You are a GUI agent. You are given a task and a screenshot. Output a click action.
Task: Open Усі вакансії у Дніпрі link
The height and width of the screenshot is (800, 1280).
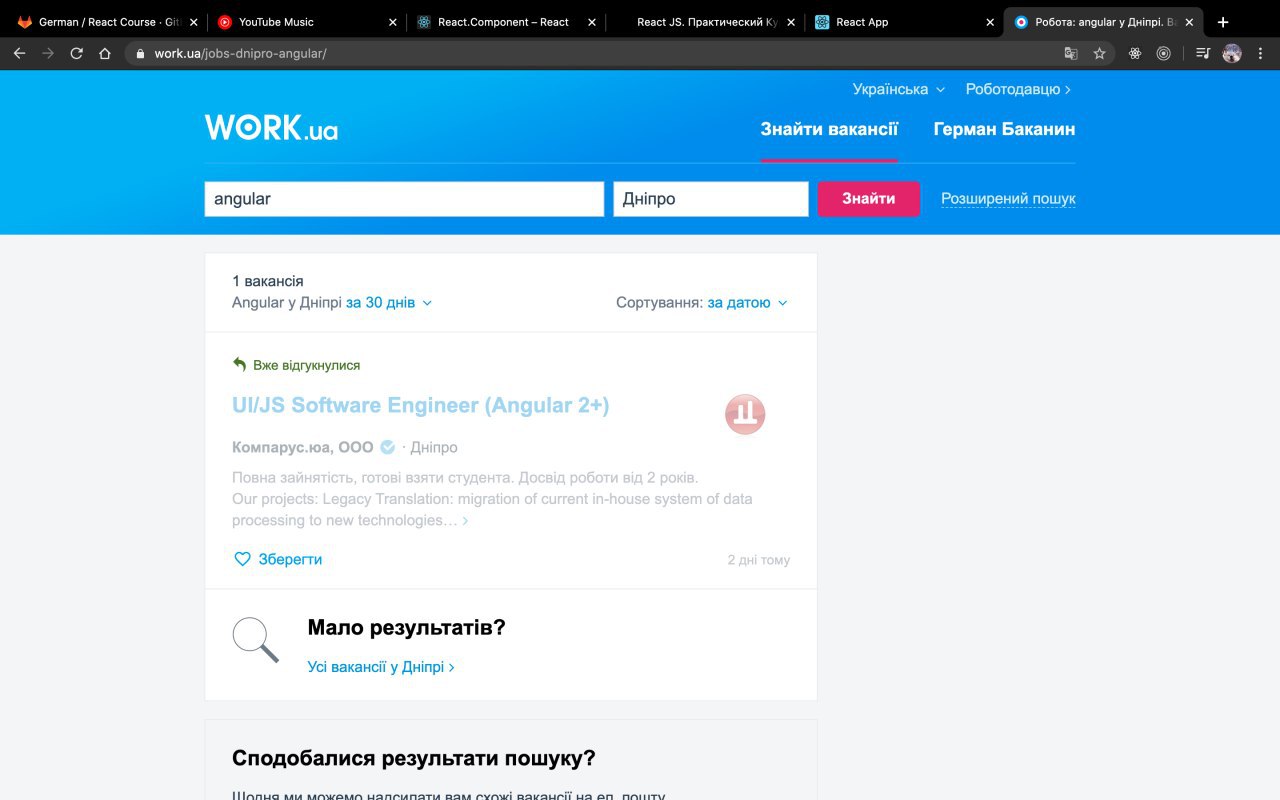point(381,667)
